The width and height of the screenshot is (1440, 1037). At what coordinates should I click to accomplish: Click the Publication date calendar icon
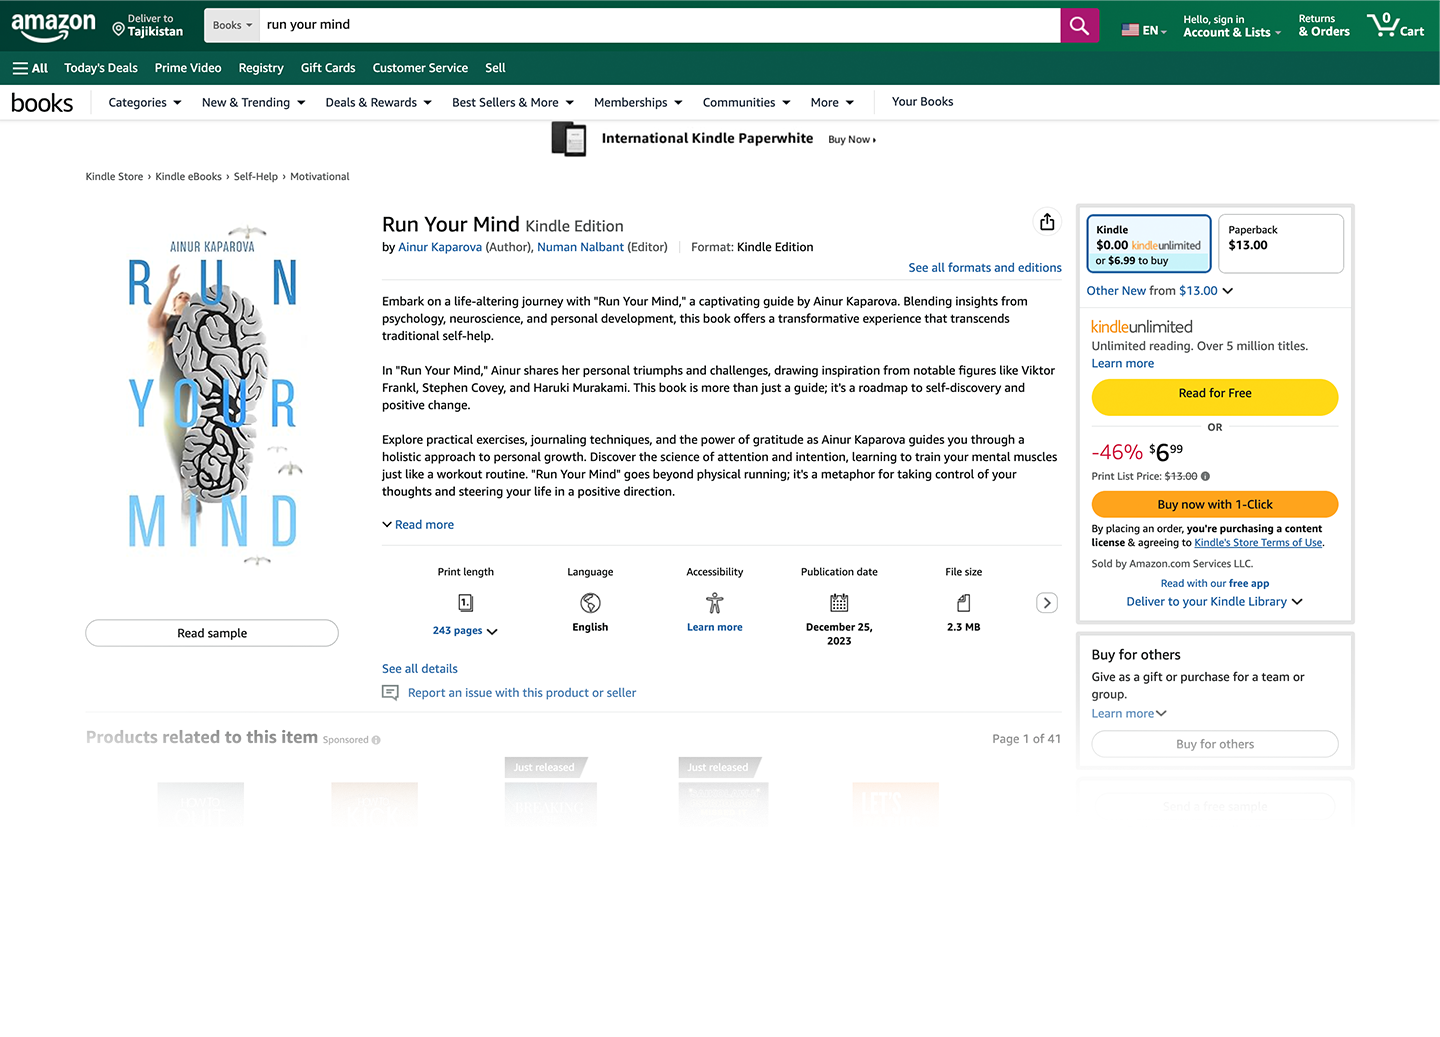(839, 603)
